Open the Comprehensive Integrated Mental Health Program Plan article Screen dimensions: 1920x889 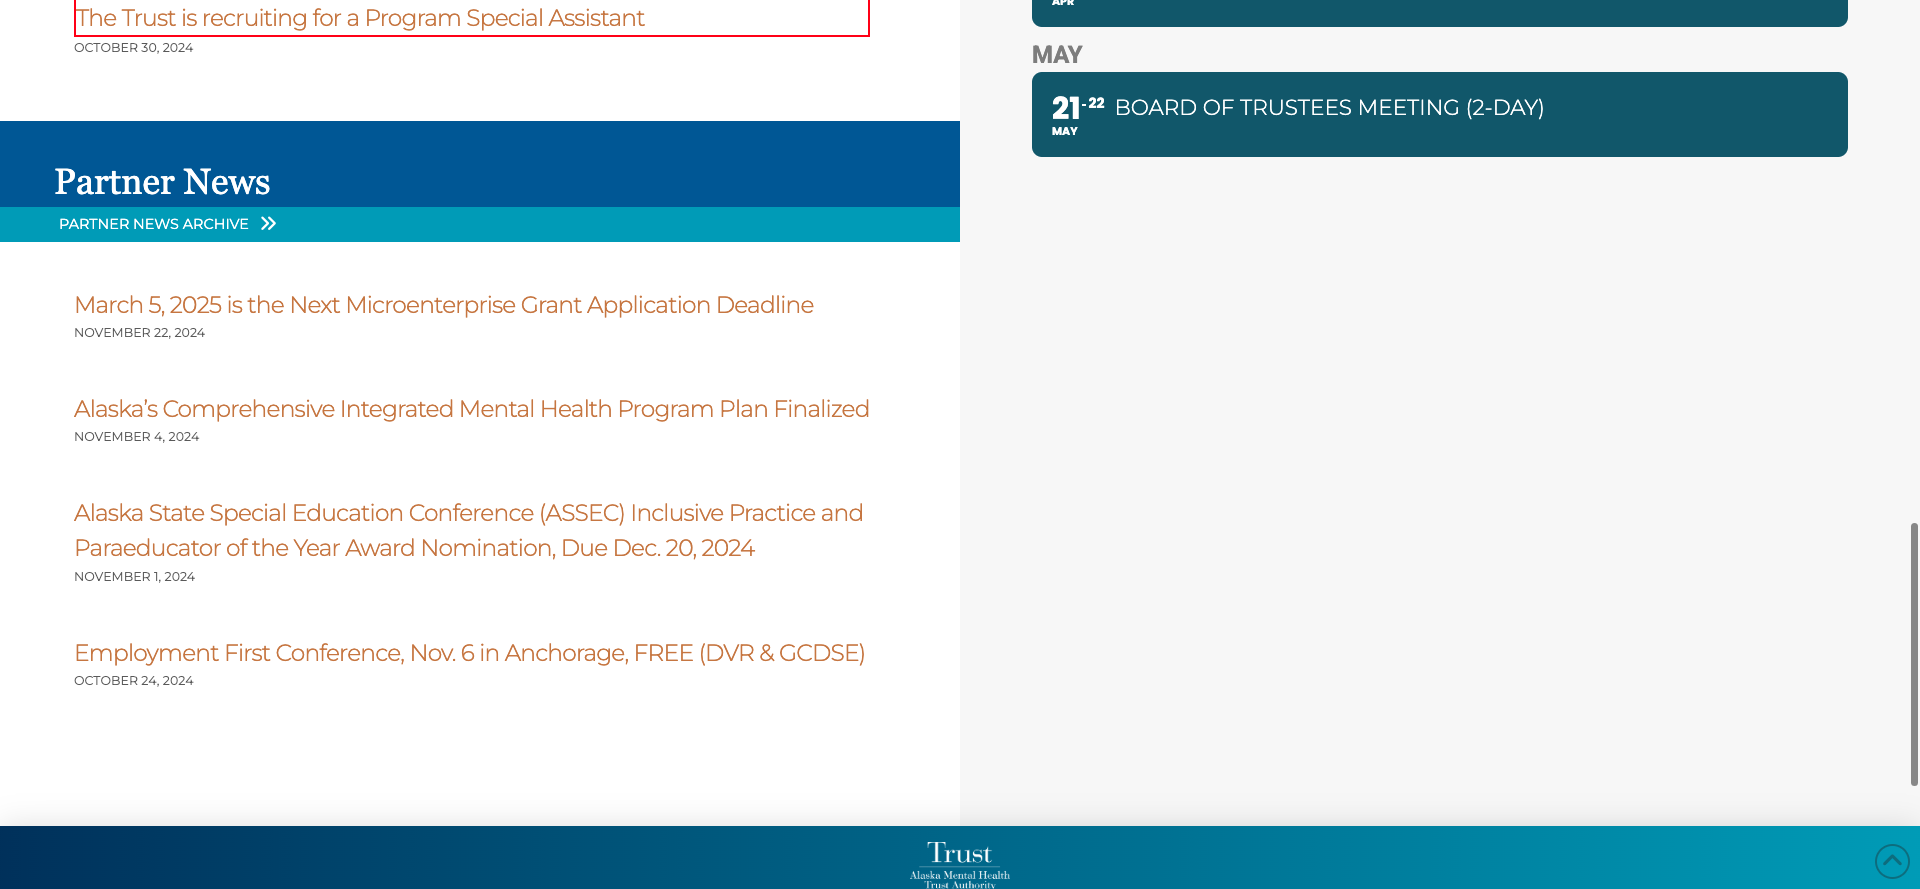click(471, 409)
